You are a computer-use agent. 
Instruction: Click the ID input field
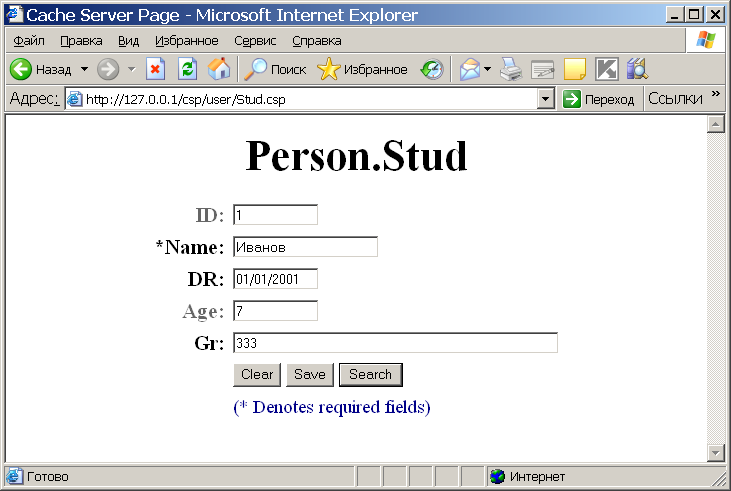pos(276,215)
